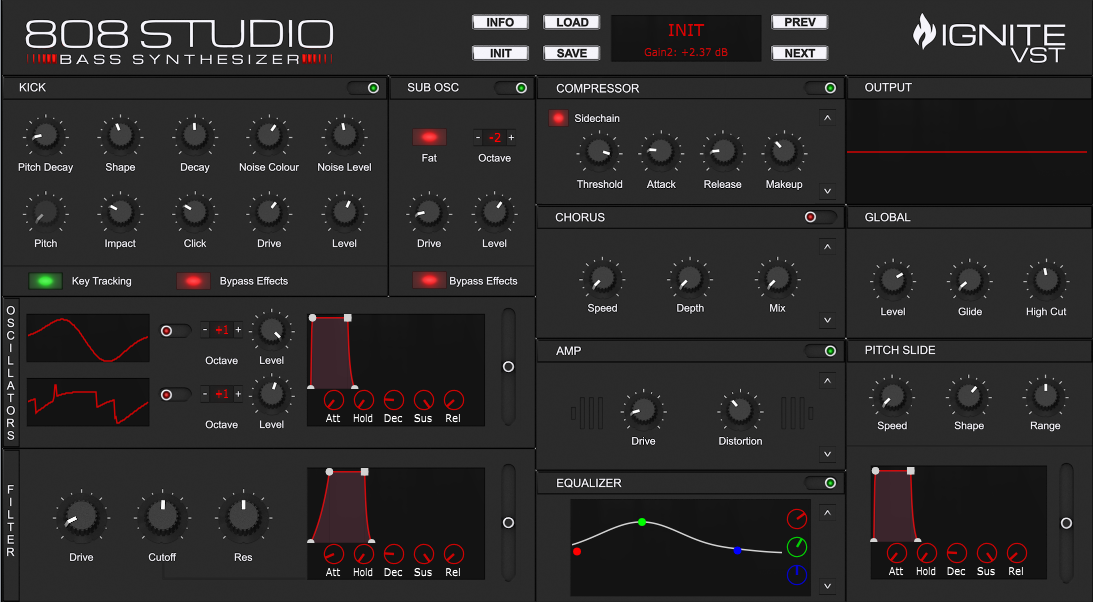1093x602 pixels.
Task: Increase the Sub Osc octave with plus
Action: 511,137
